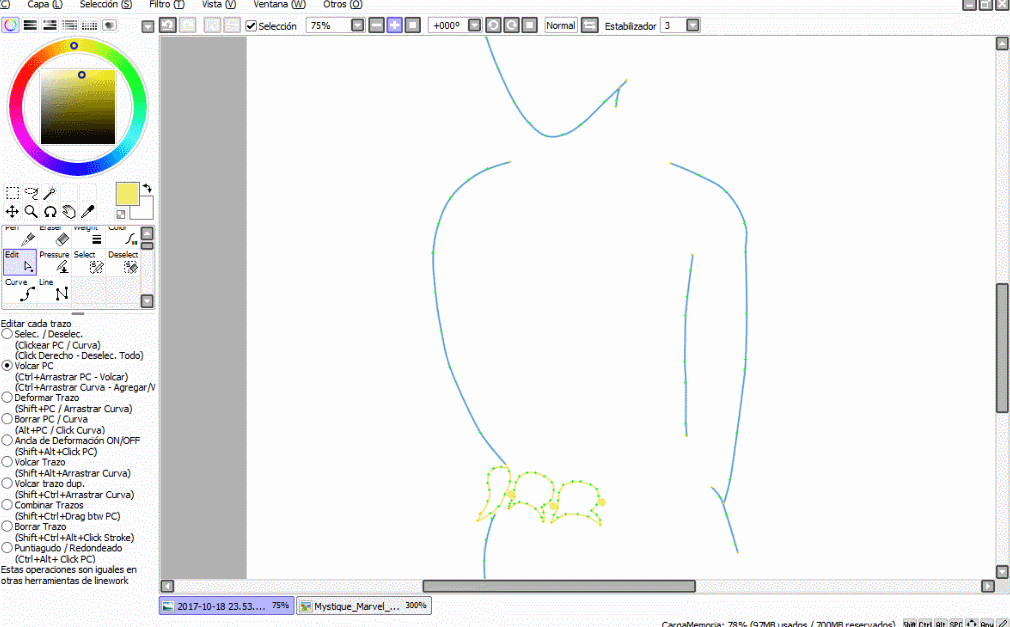Open the zoom percentage dropdown
The image size is (1010, 627).
tap(357, 25)
